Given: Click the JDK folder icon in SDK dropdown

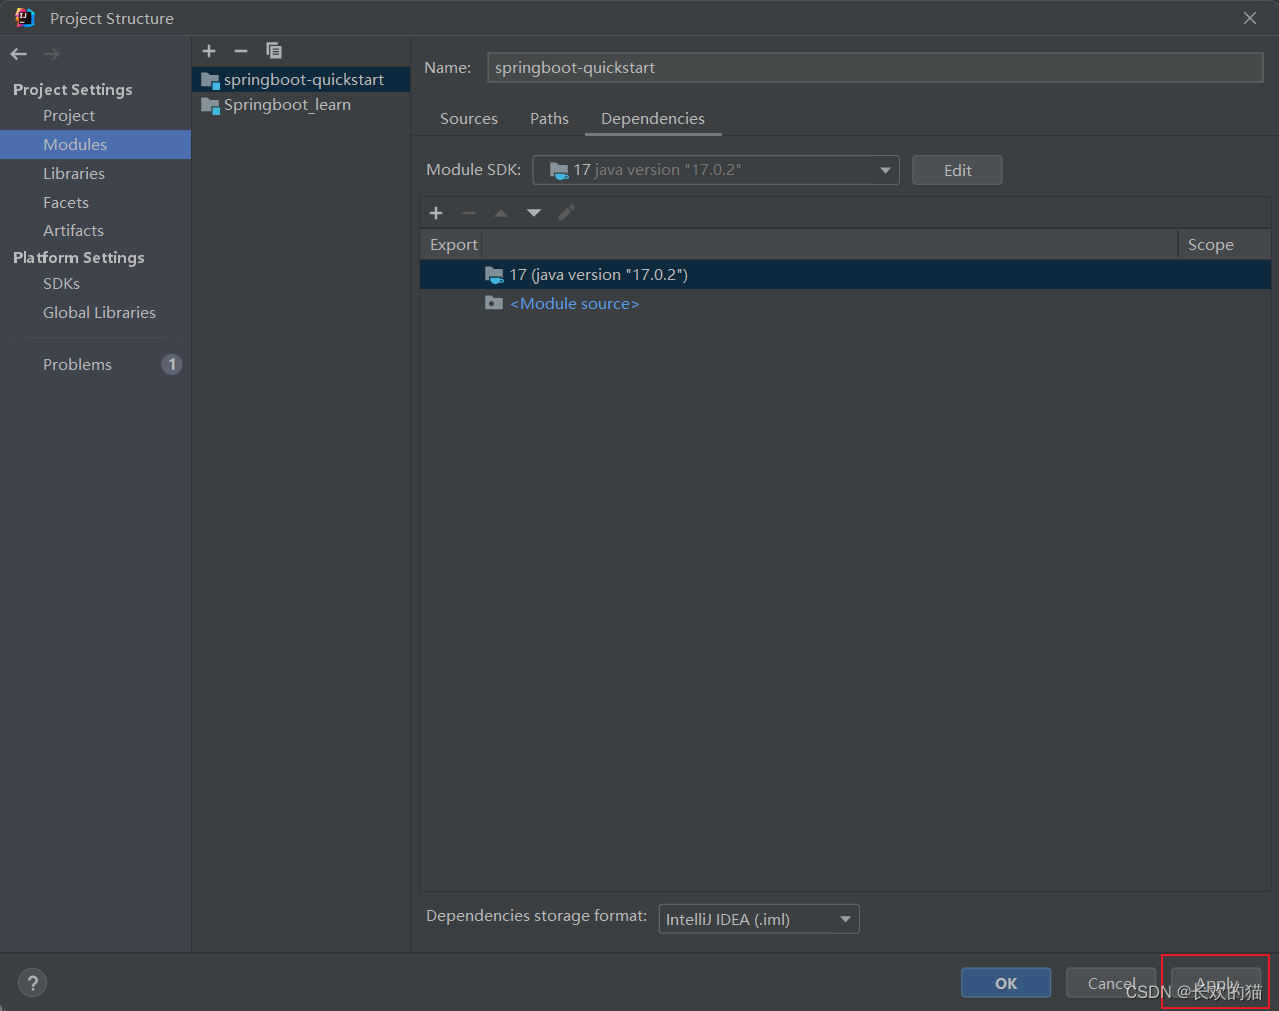Looking at the screenshot, I should (x=559, y=170).
